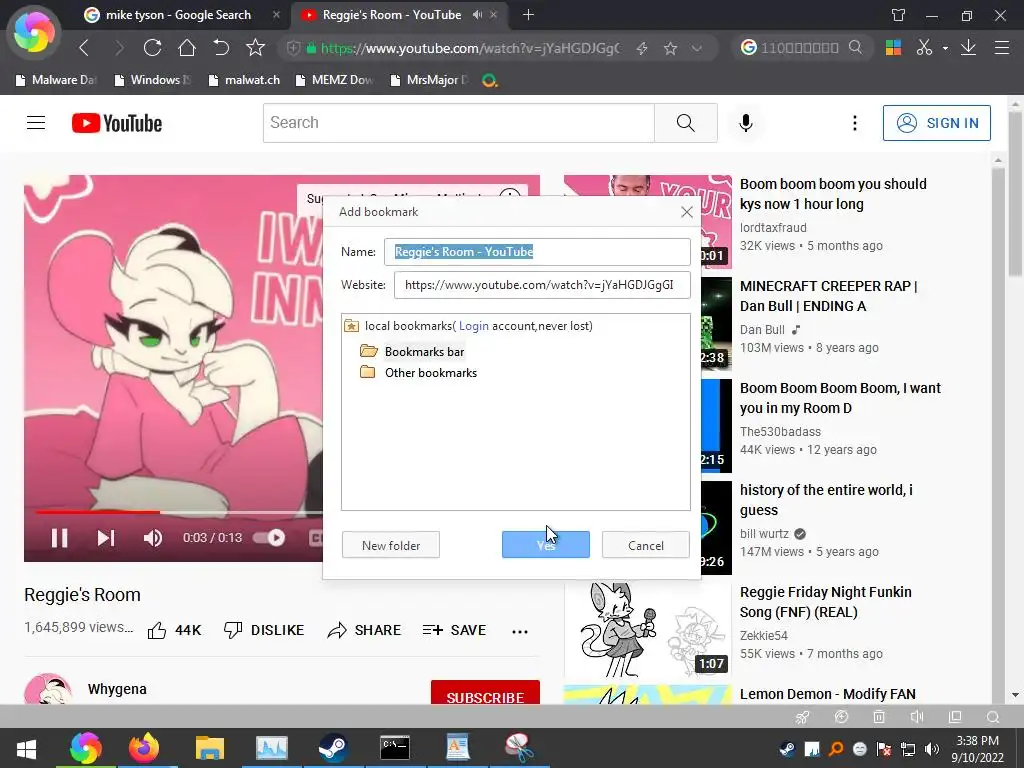The height and width of the screenshot is (768, 1024).
Task: Reload the current page
Action: tap(152, 48)
